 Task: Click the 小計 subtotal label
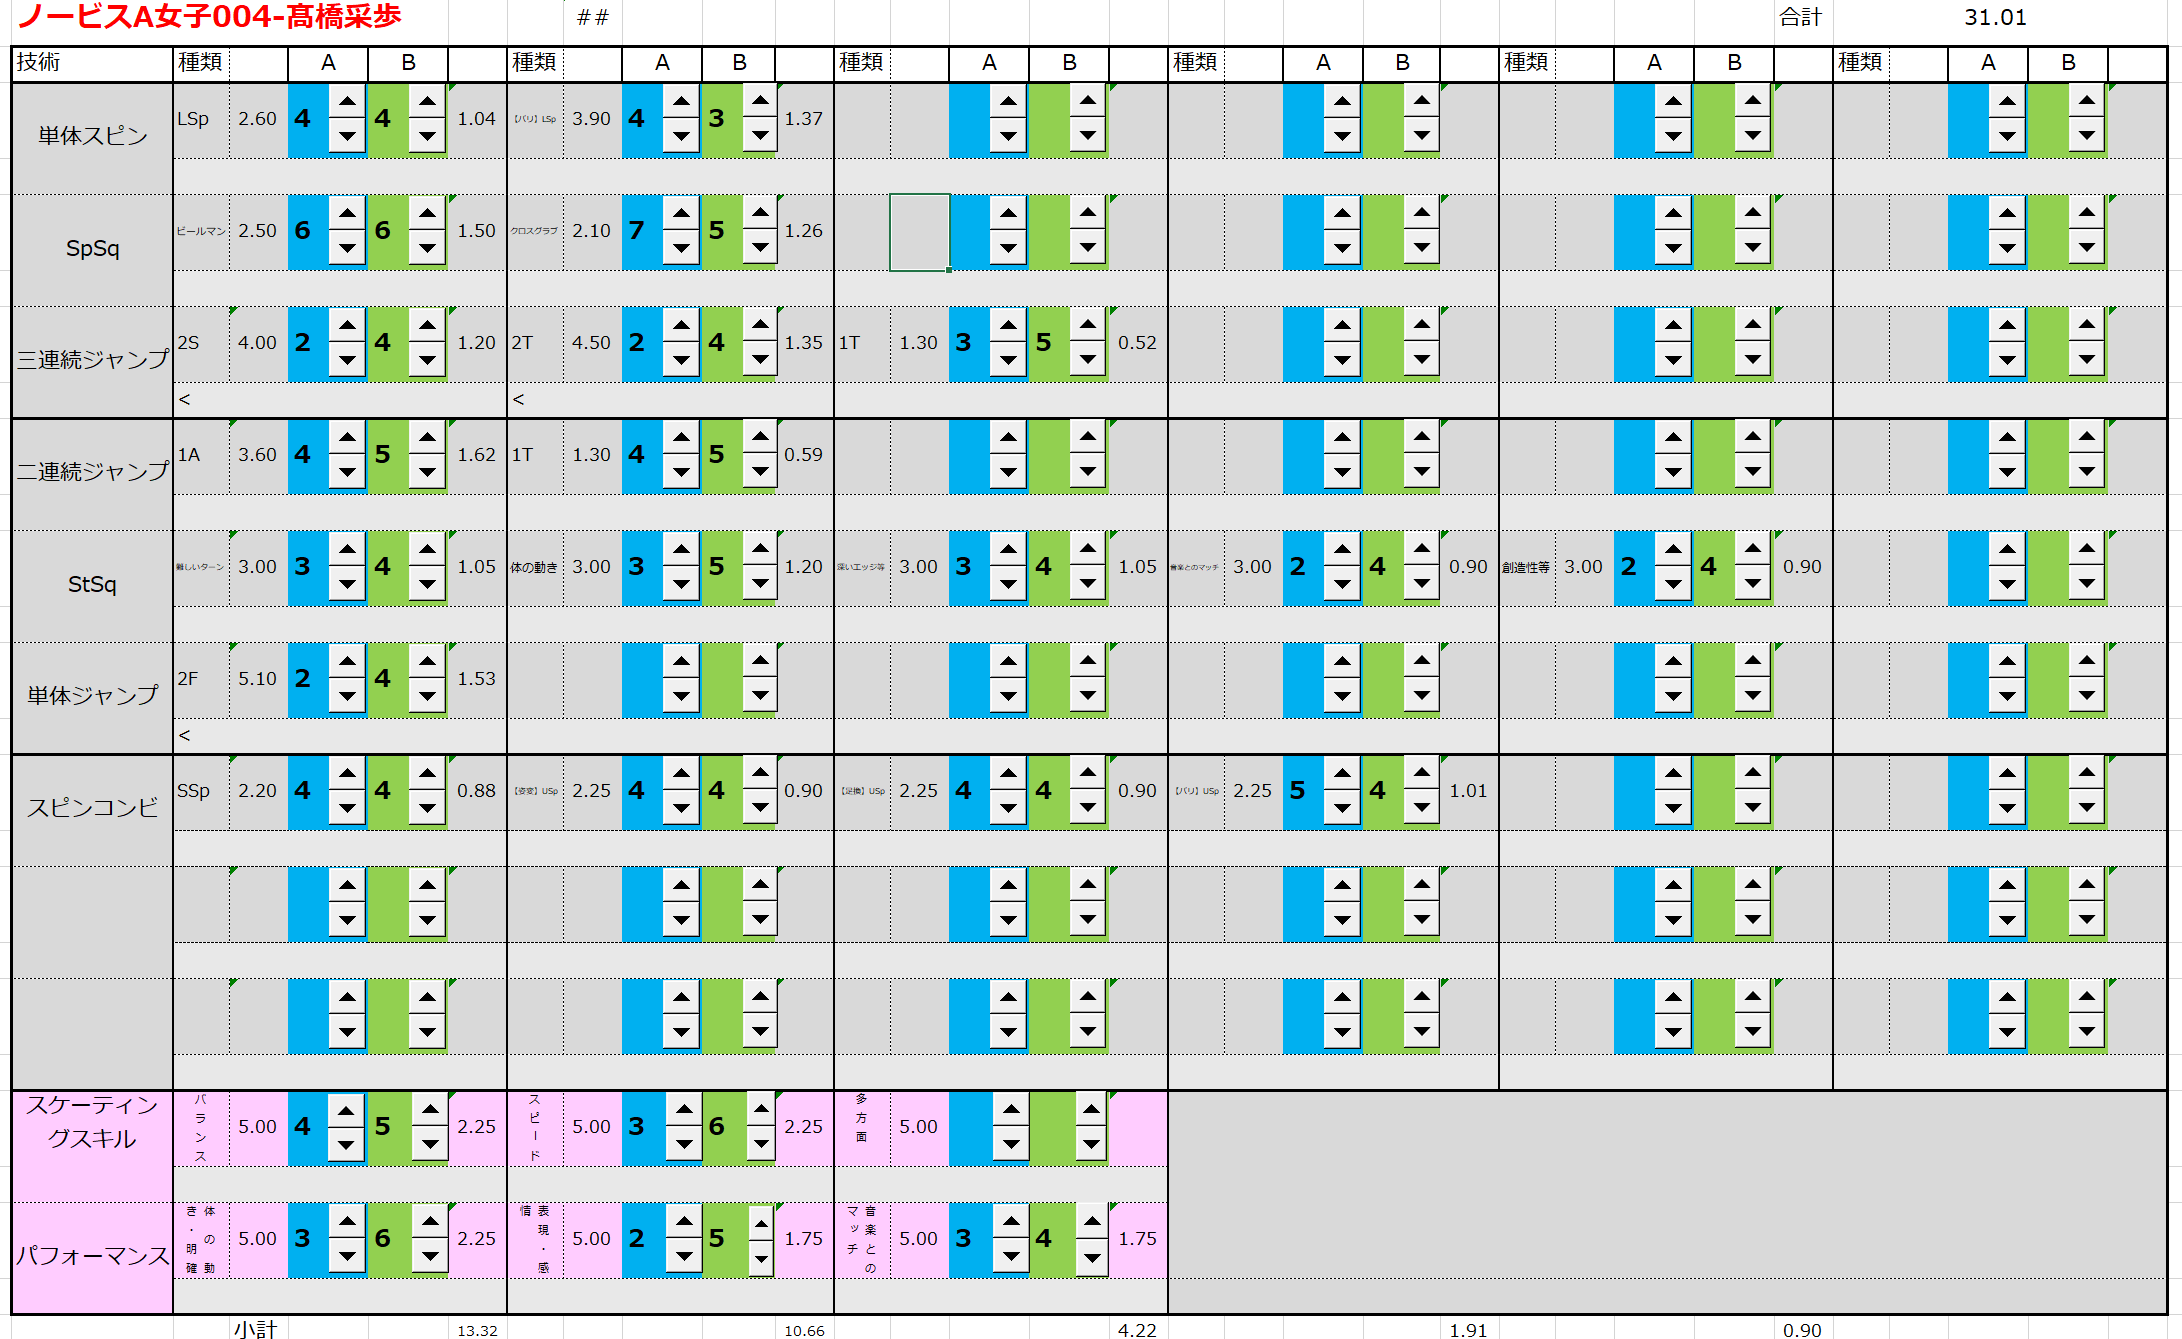pos(256,1329)
